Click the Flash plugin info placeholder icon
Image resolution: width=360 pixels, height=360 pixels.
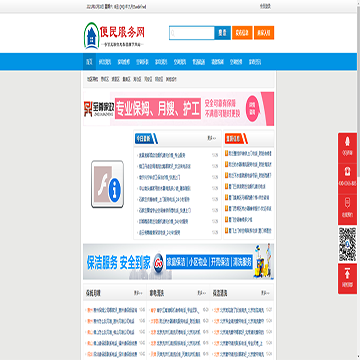click(x=107, y=184)
